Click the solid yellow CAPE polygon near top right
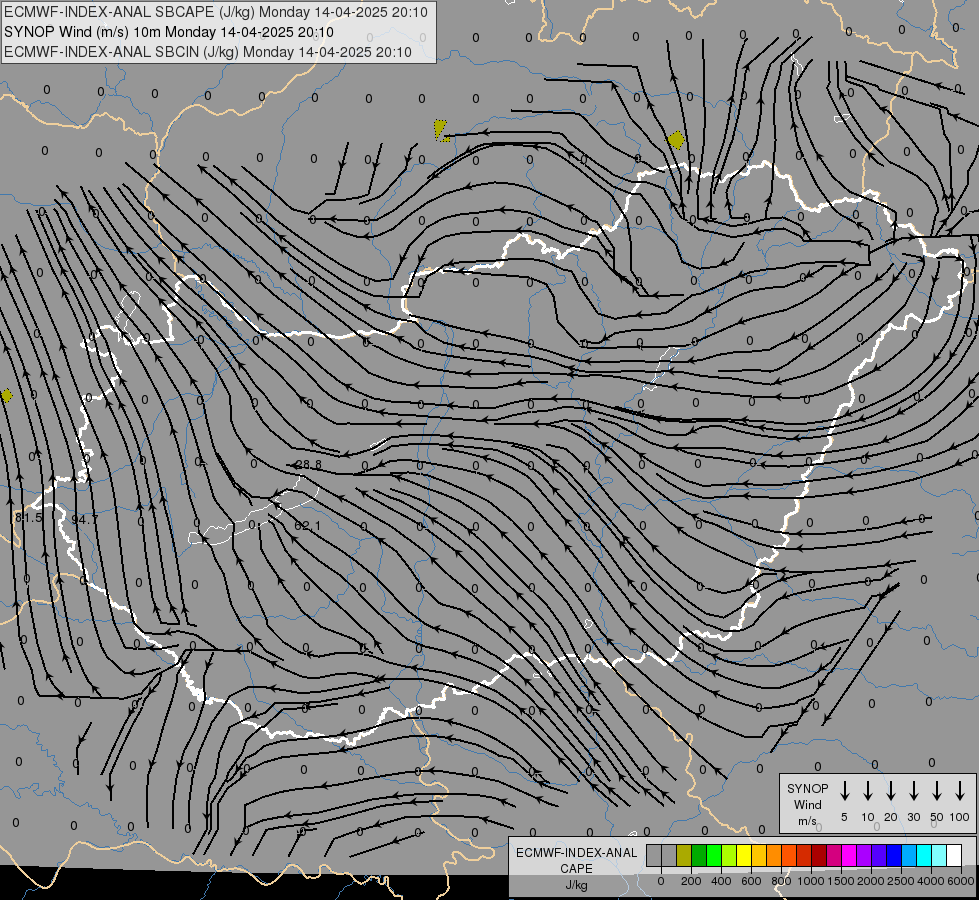Screen dimensions: 979x900 (676, 140)
